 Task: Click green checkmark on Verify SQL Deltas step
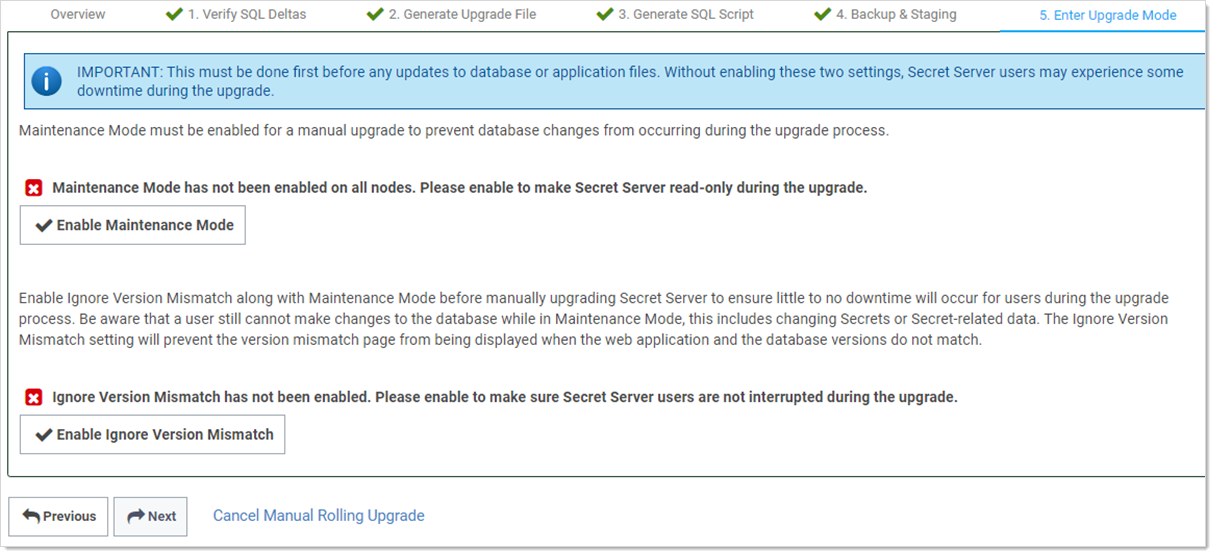click(174, 15)
